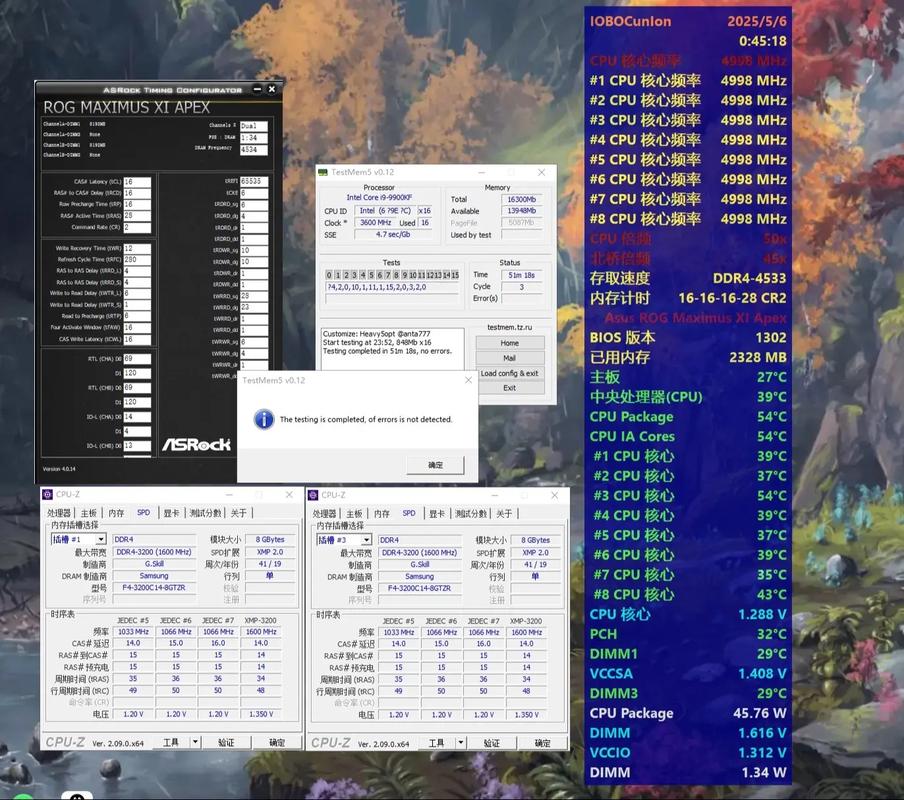Switch to 内存 tab in slot #1 CPU-Z
The image size is (904, 800).
point(116,513)
